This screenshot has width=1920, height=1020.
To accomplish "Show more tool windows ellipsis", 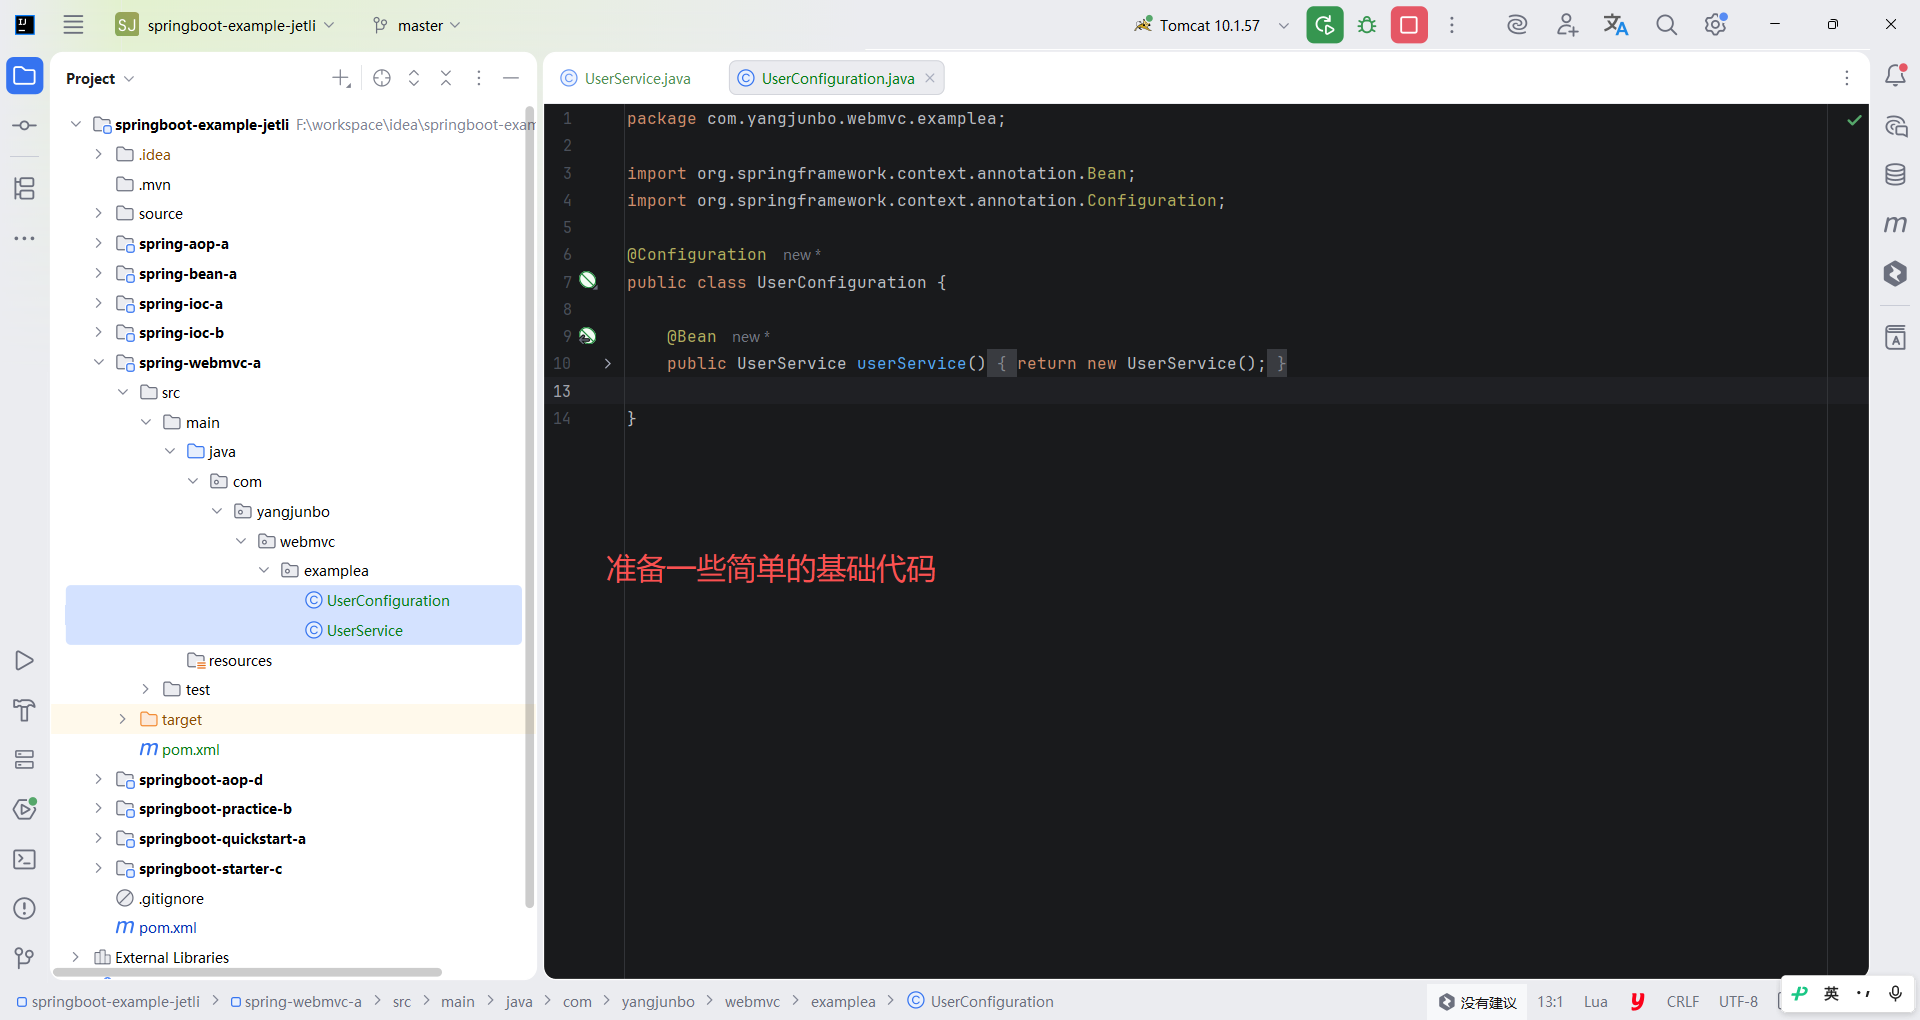I will pos(25,238).
